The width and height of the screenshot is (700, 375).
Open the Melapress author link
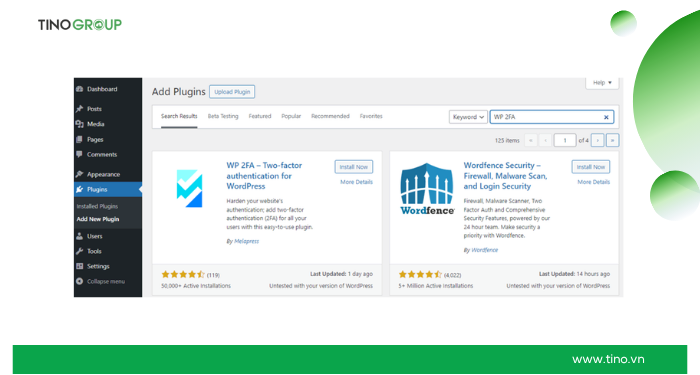tap(246, 242)
